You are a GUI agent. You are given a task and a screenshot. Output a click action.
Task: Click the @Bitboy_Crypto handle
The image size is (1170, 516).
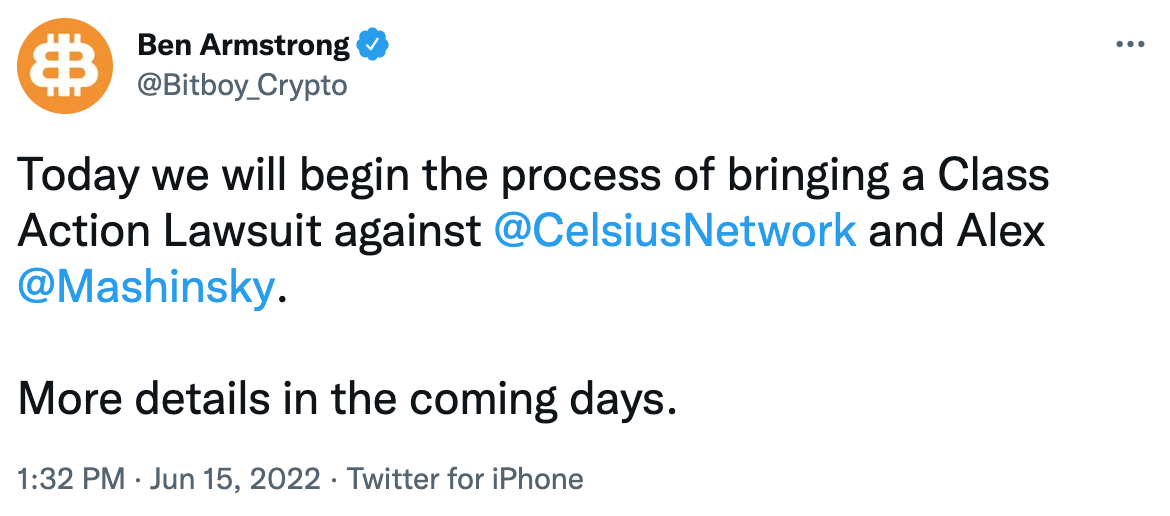tap(241, 86)
